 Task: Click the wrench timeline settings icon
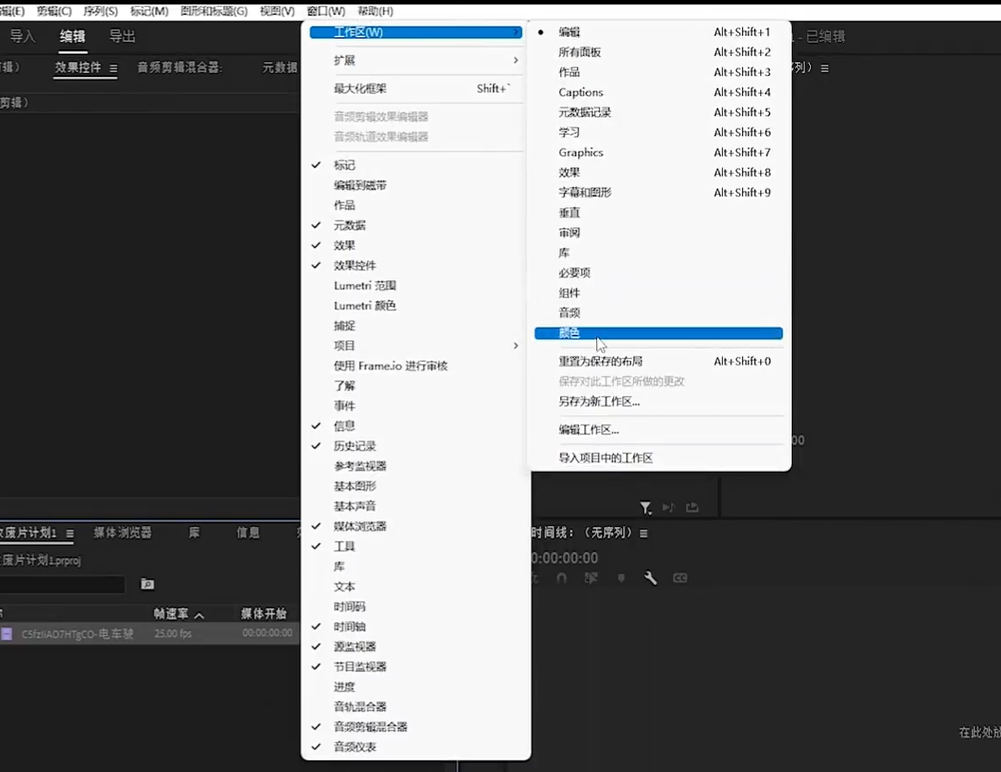click(x=650, y=578)
